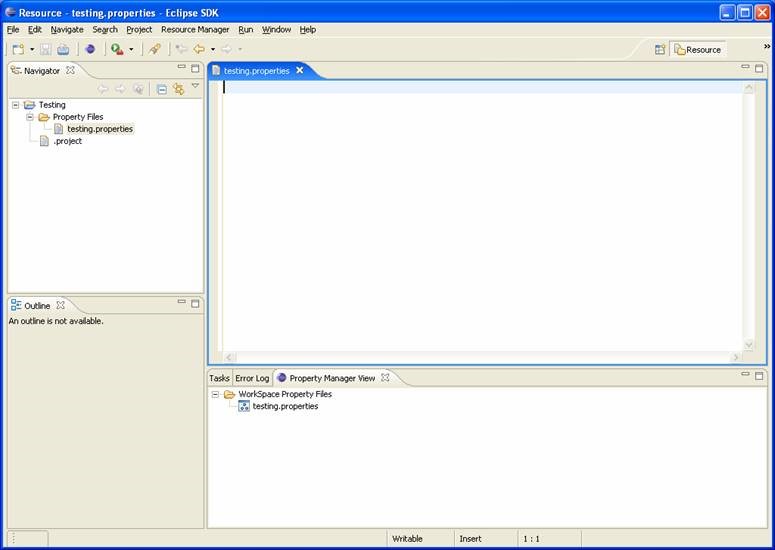775x550 pixels.
Task: Open the Navigator view menu triangle
Action: 195,86
